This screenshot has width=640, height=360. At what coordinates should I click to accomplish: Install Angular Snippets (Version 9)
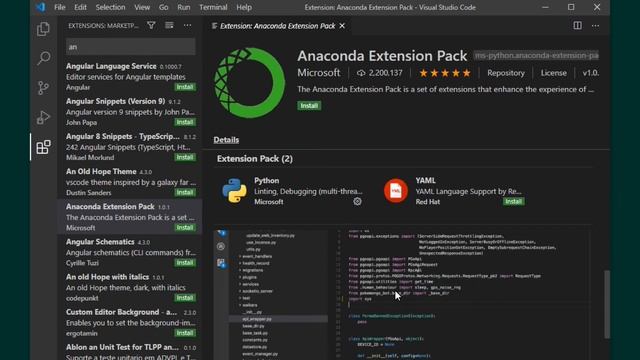(x=185, y=122)
